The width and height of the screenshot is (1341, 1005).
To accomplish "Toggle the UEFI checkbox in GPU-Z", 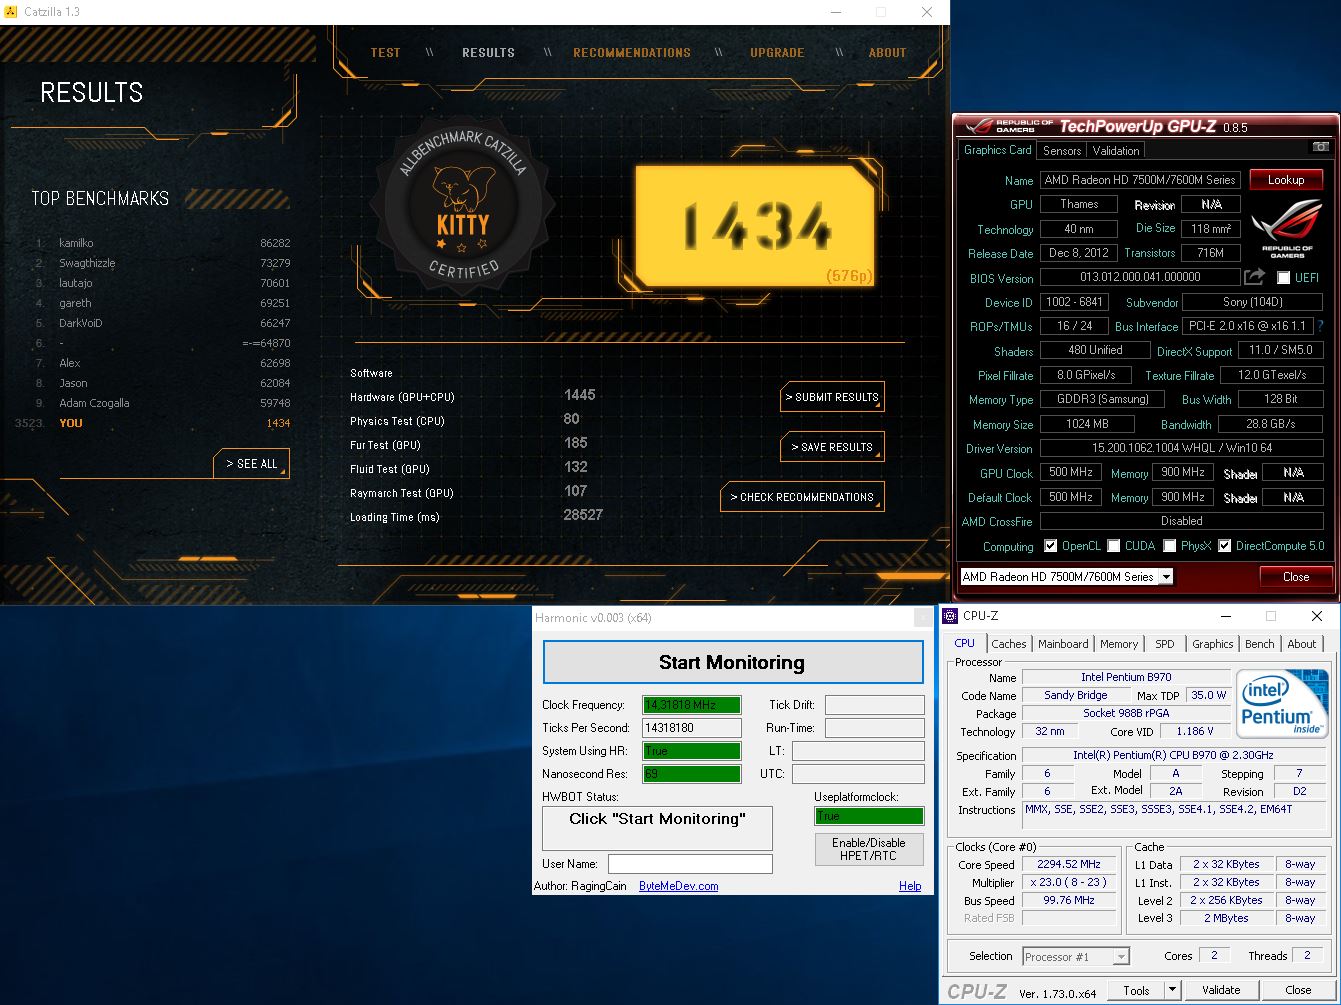I will point(1283,278).
